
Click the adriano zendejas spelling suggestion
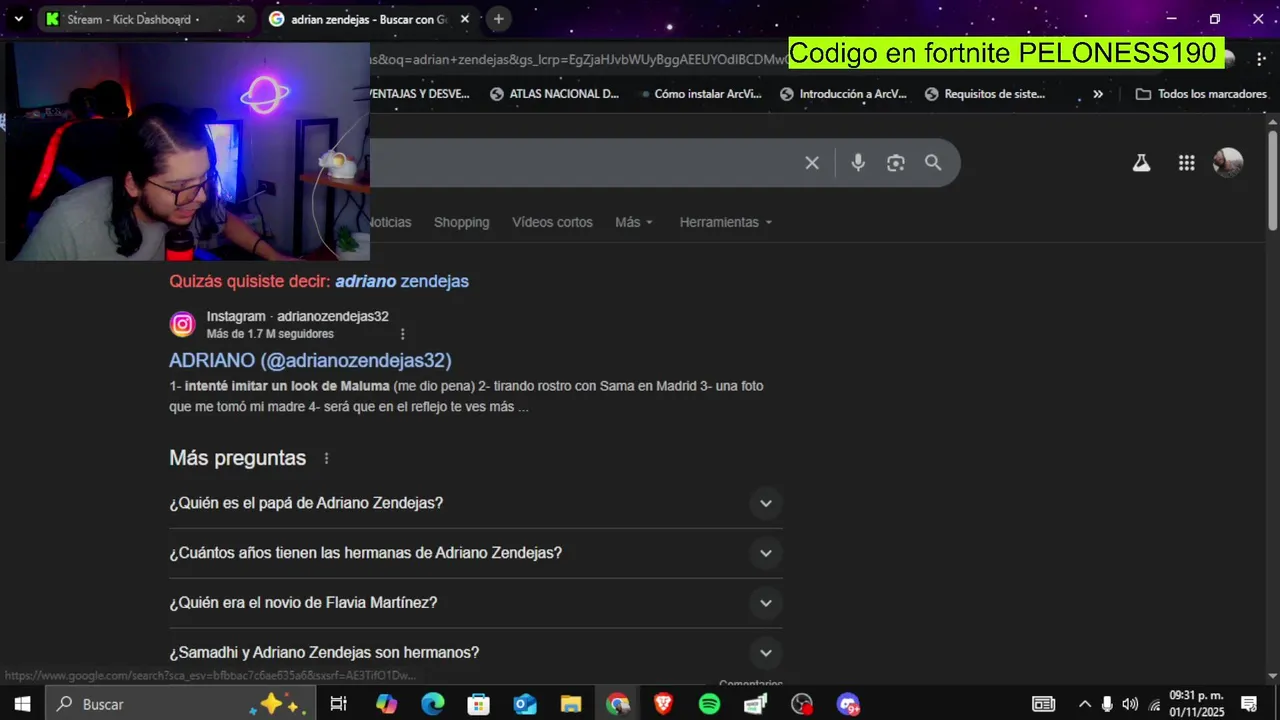(x=402, y=281)
